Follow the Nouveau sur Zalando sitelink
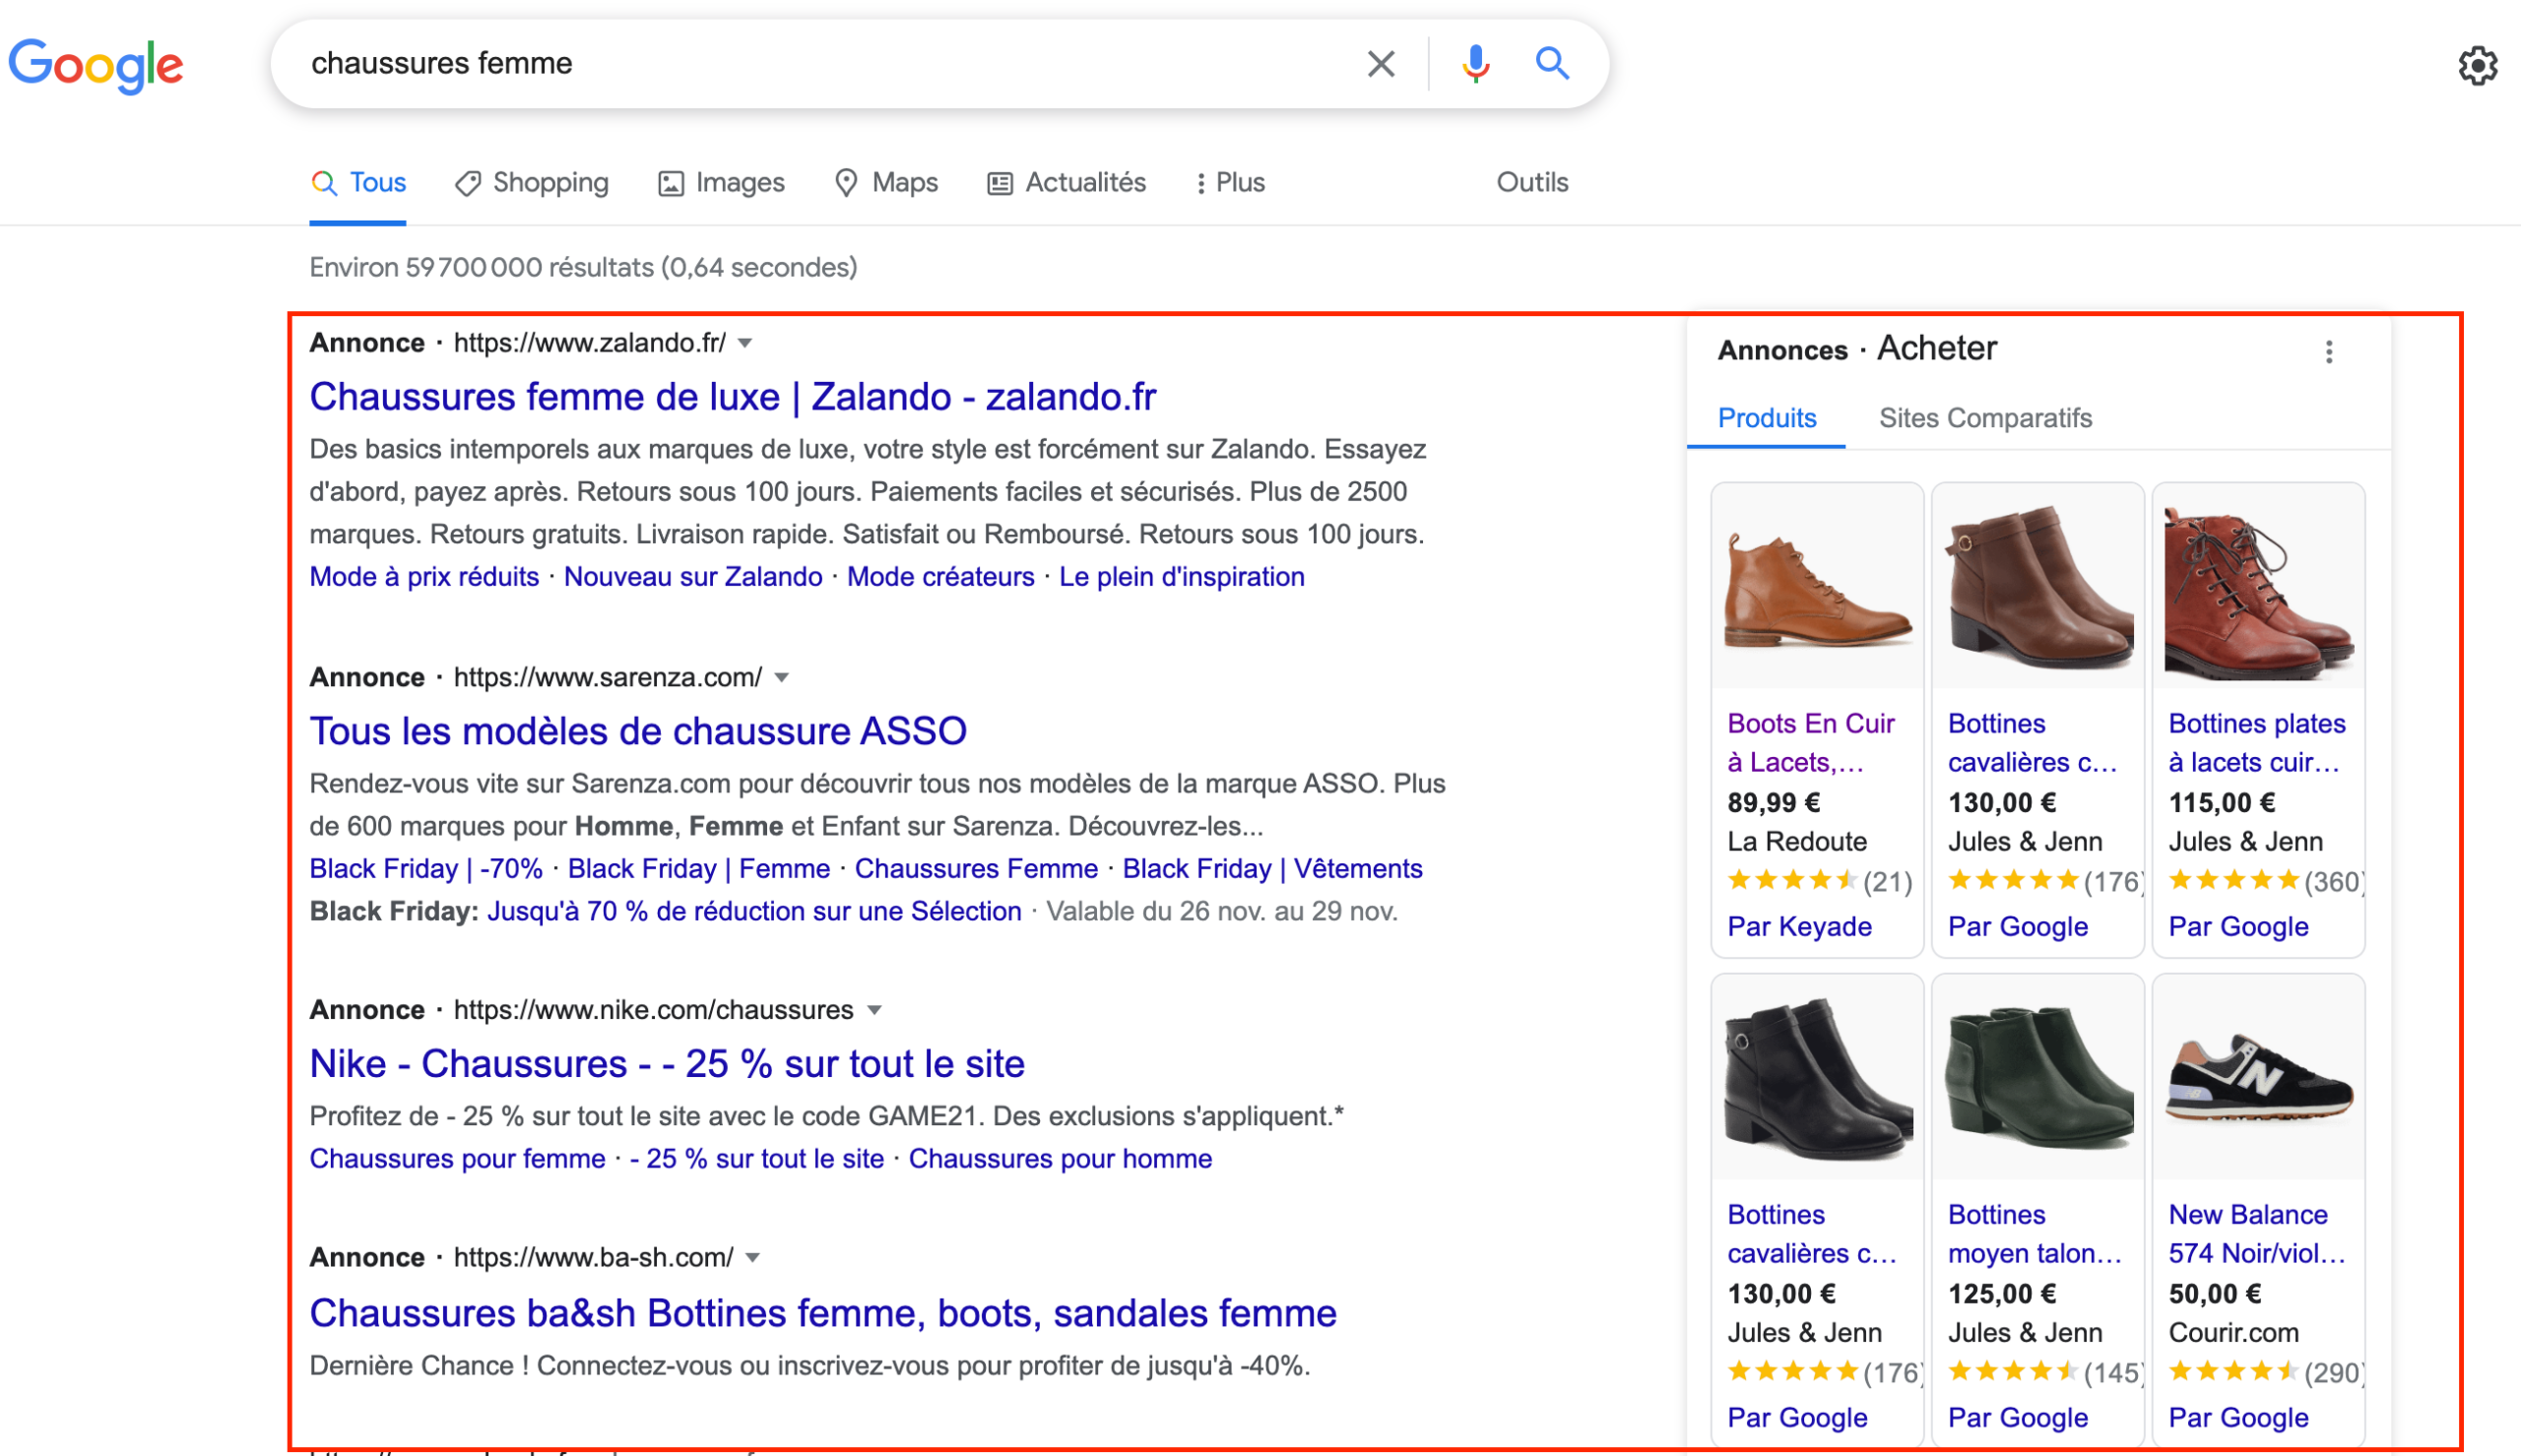This screenshot has height=1456, width=2521. (693, 577)
